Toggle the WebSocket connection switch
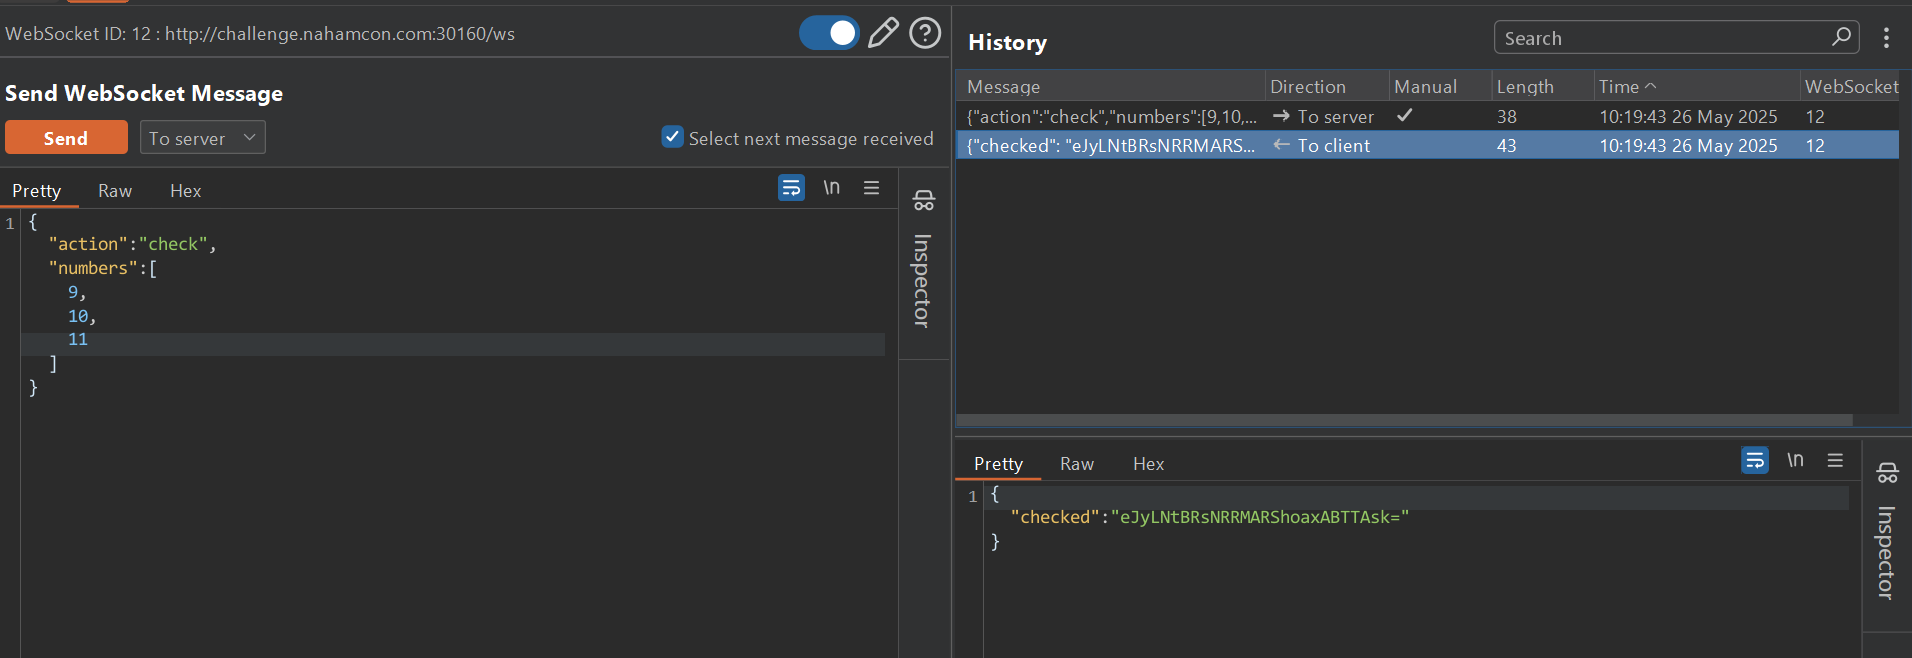Screen dimensions: 1912x658 [829, 33]
